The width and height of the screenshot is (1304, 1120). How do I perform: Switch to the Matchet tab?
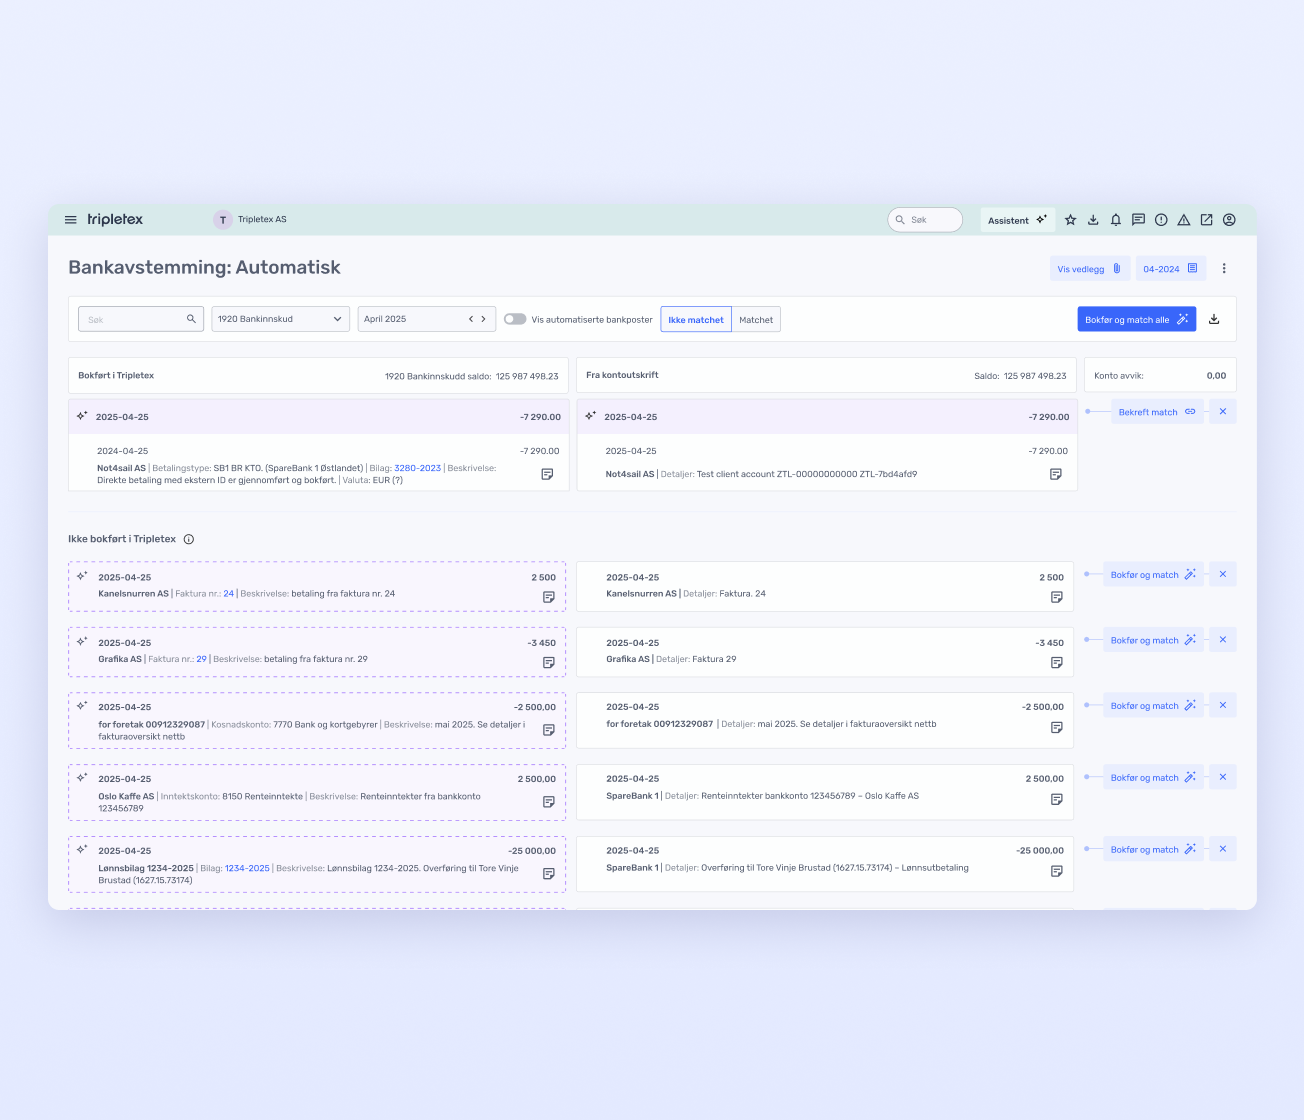756,320
